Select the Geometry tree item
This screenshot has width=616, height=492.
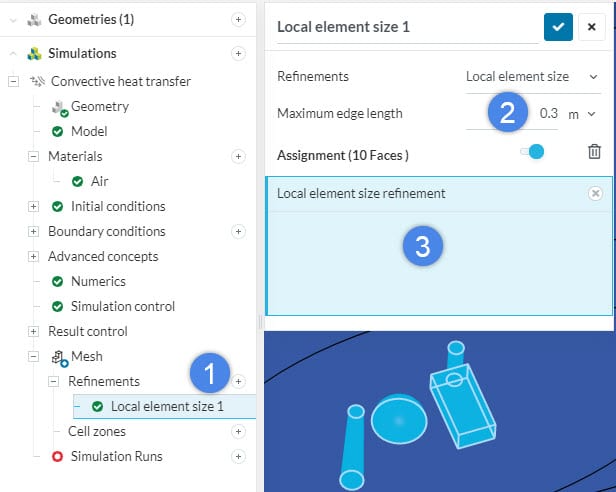click(x=100, y=106)
